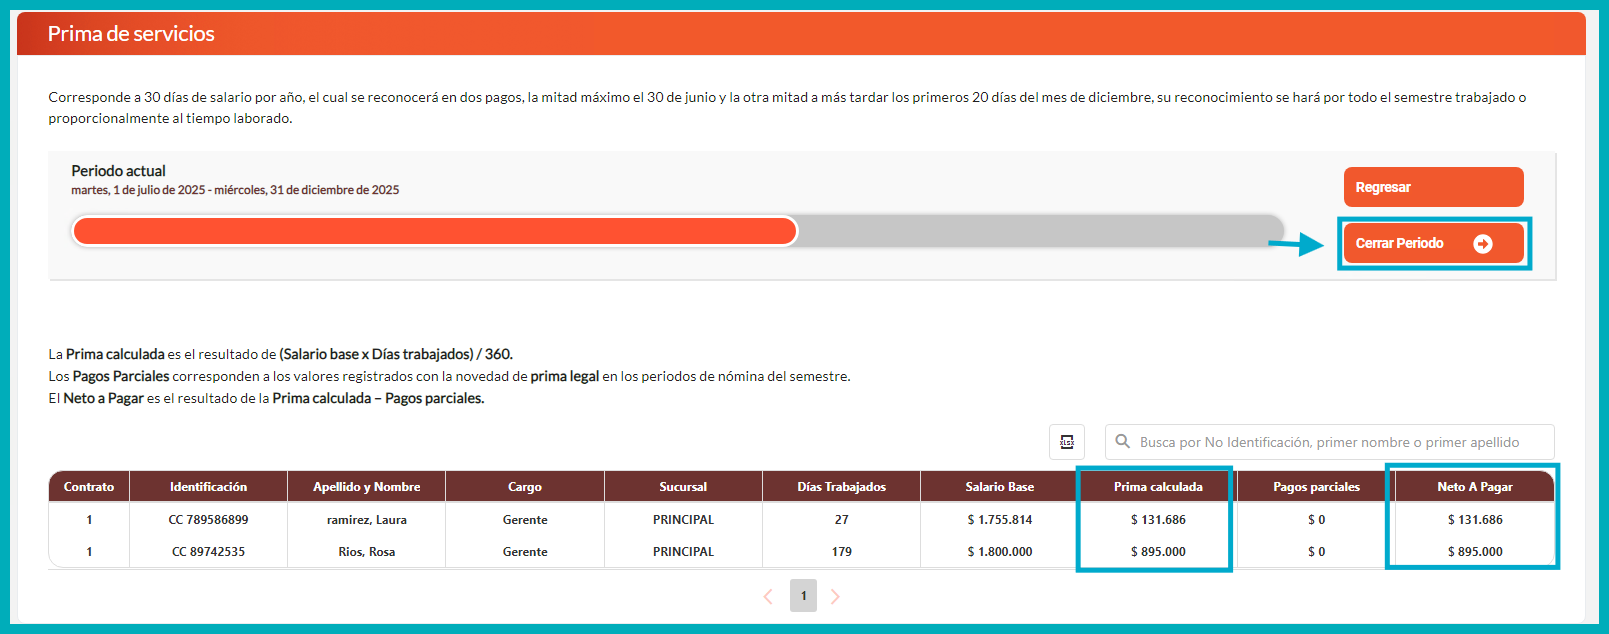Click the search magnifier icon

(1123, 441)
